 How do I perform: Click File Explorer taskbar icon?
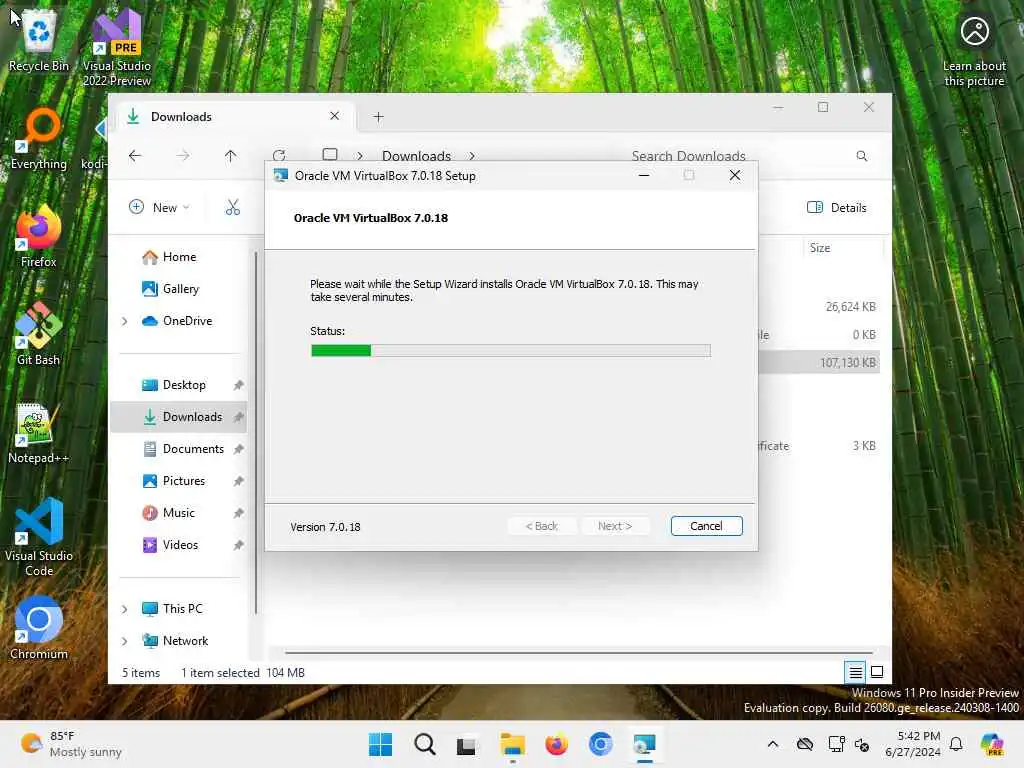[512, 744]
